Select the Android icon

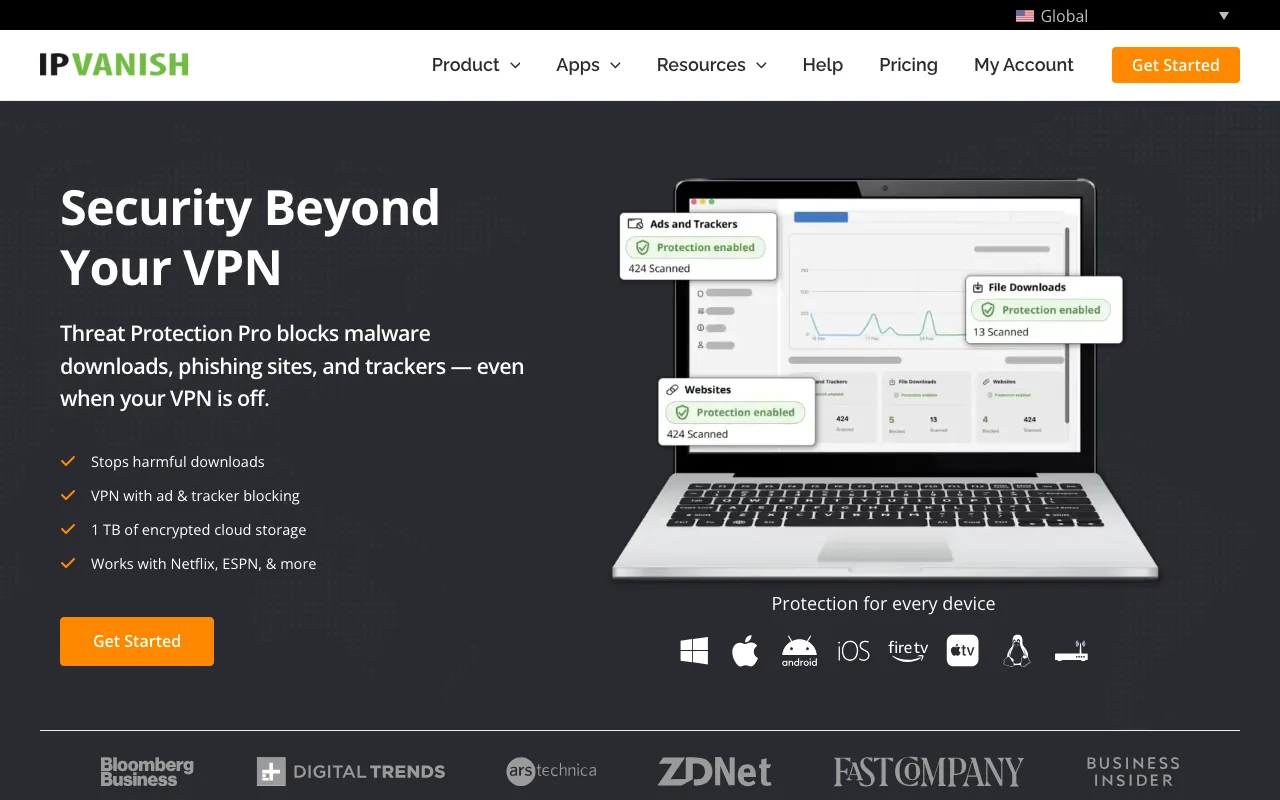800,651
